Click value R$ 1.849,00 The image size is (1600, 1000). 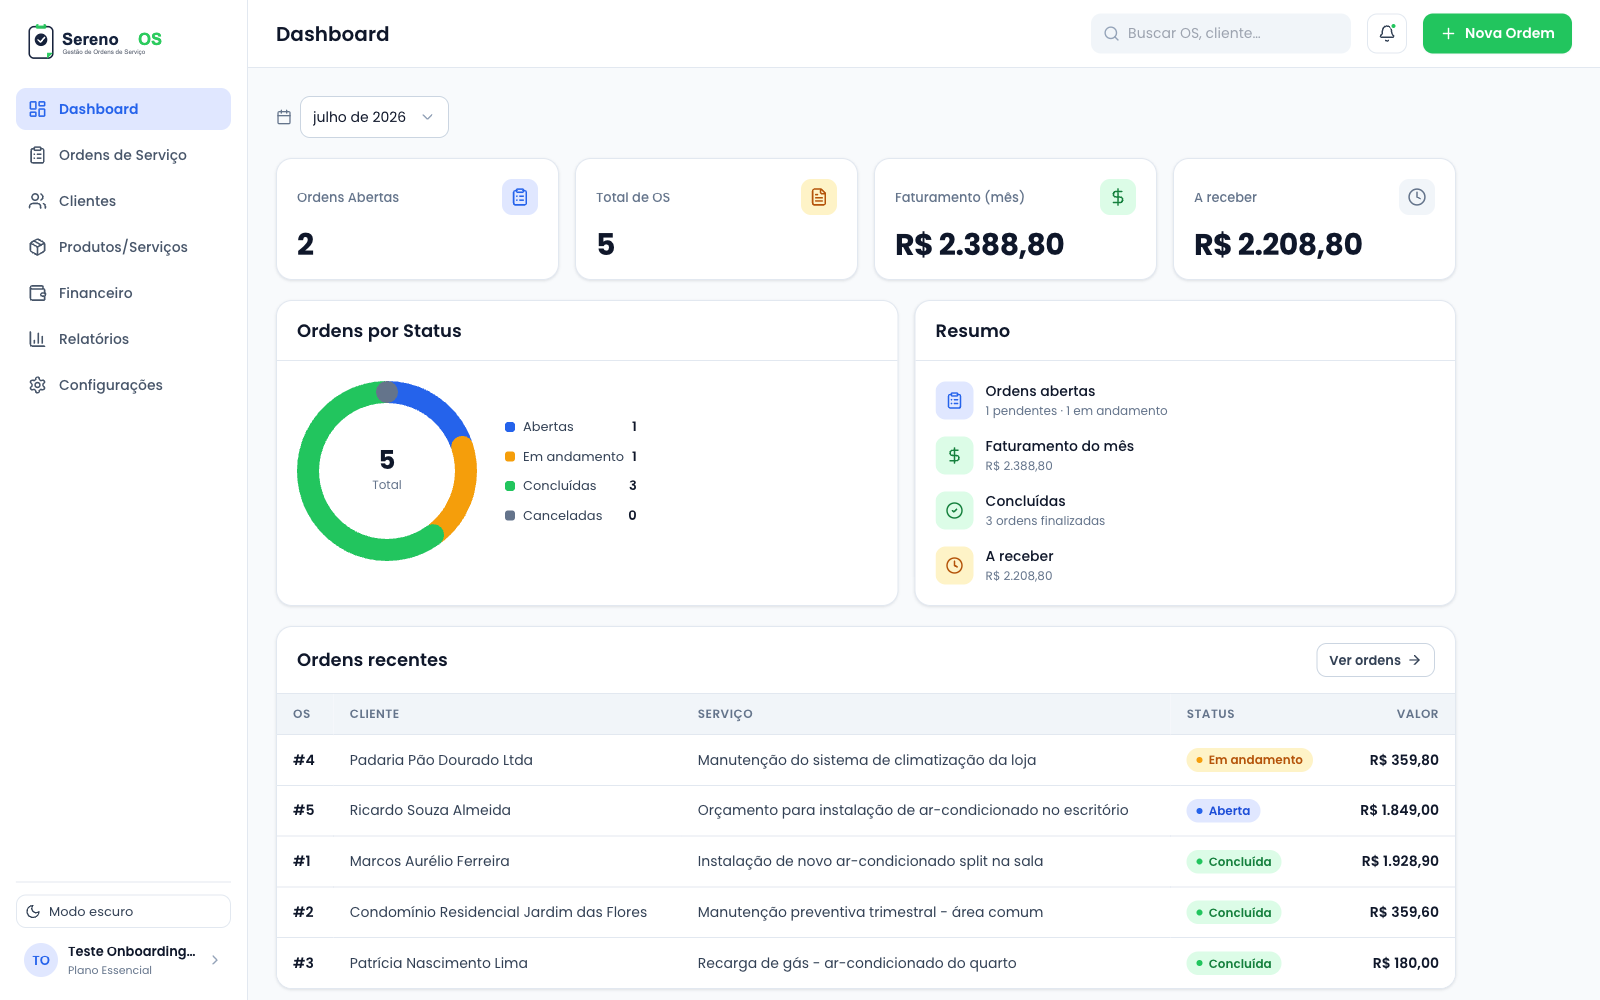pyautogui.click(x=1399, y=810)
